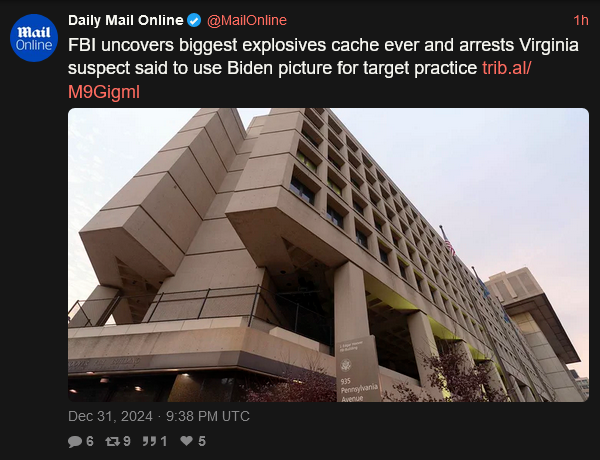
Task: Click the 935 Pennsylvania Avenue sign in photo
Action: coord(359,369)
